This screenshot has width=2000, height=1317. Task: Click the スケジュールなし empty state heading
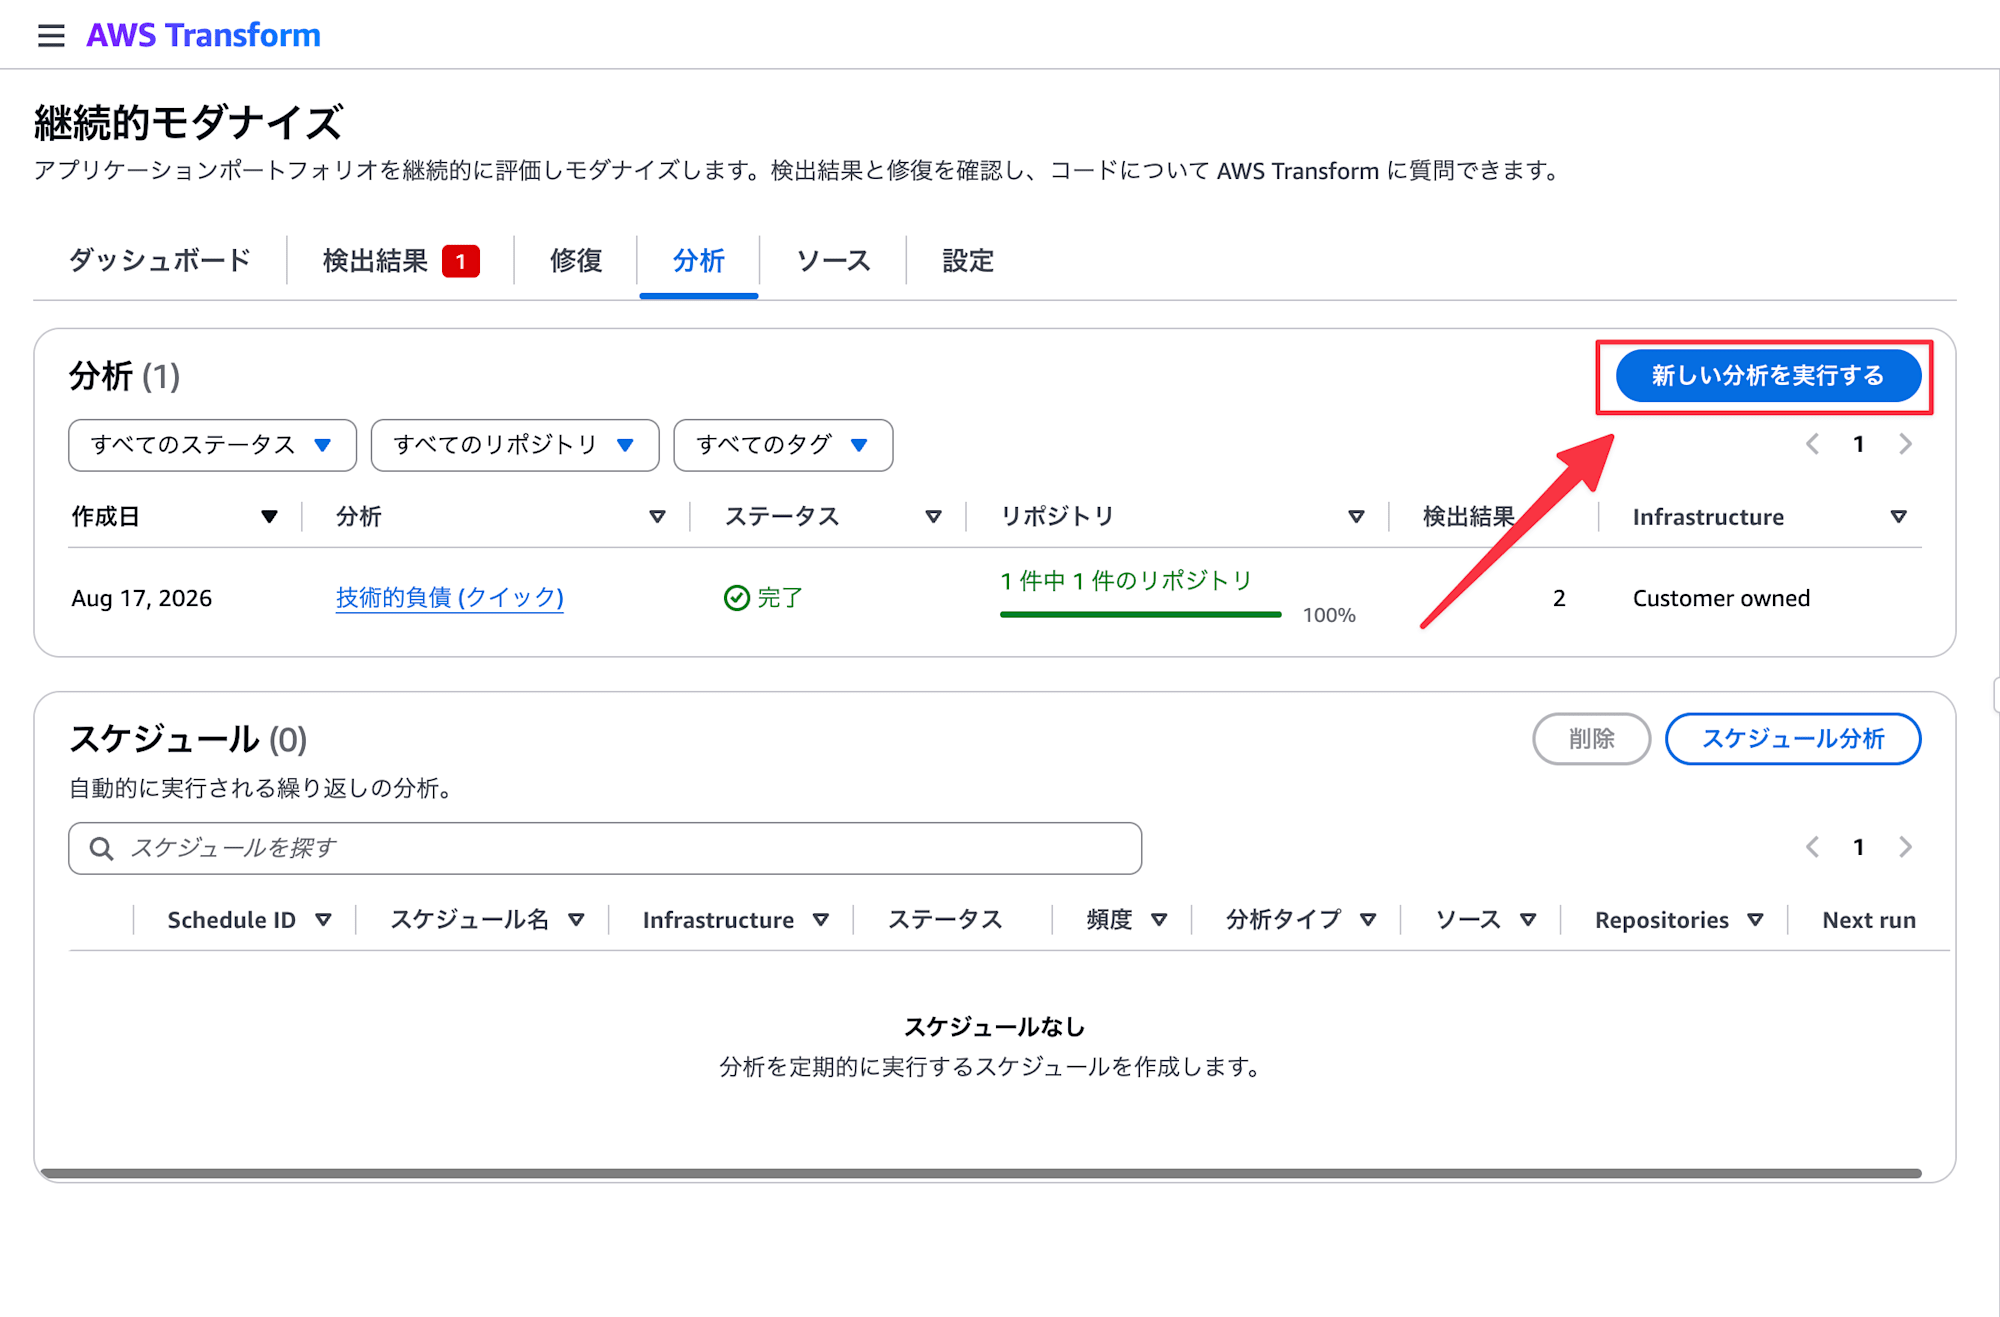point(994,1027)
